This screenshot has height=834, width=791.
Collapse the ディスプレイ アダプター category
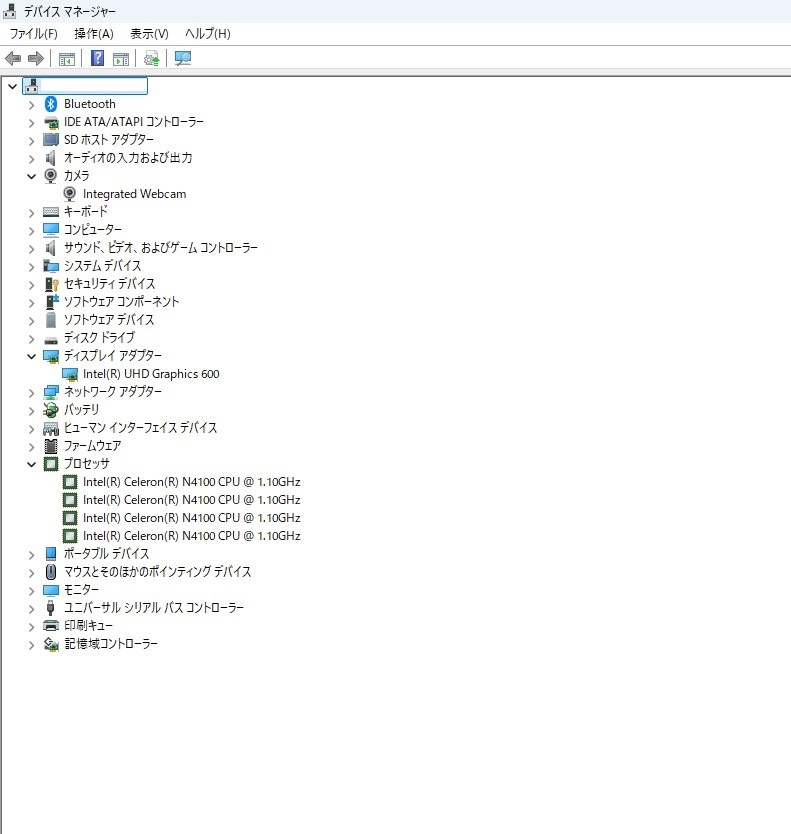[31, 356]
